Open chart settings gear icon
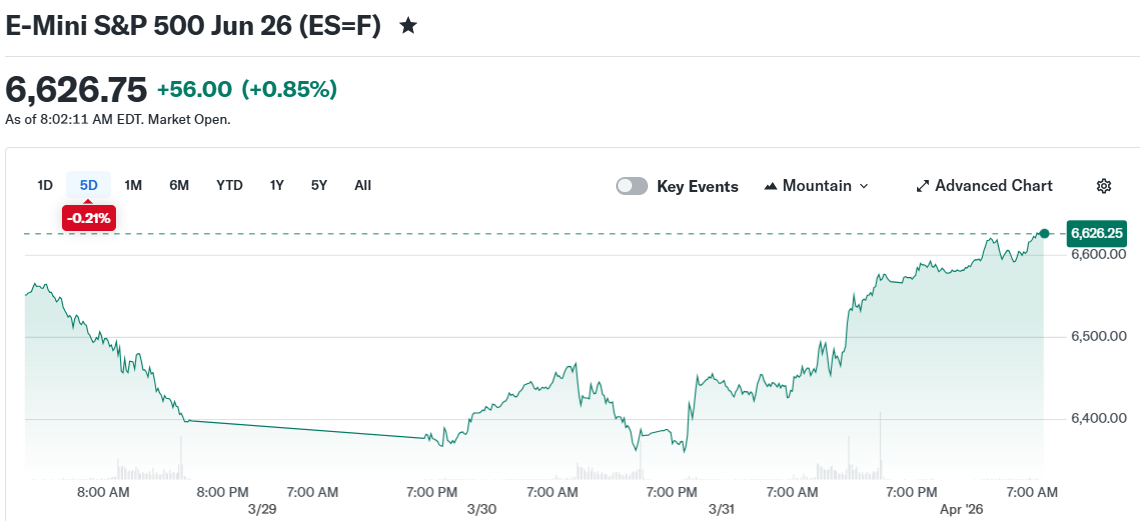Screen dimensions: 1140x521 coord(1104,186)
